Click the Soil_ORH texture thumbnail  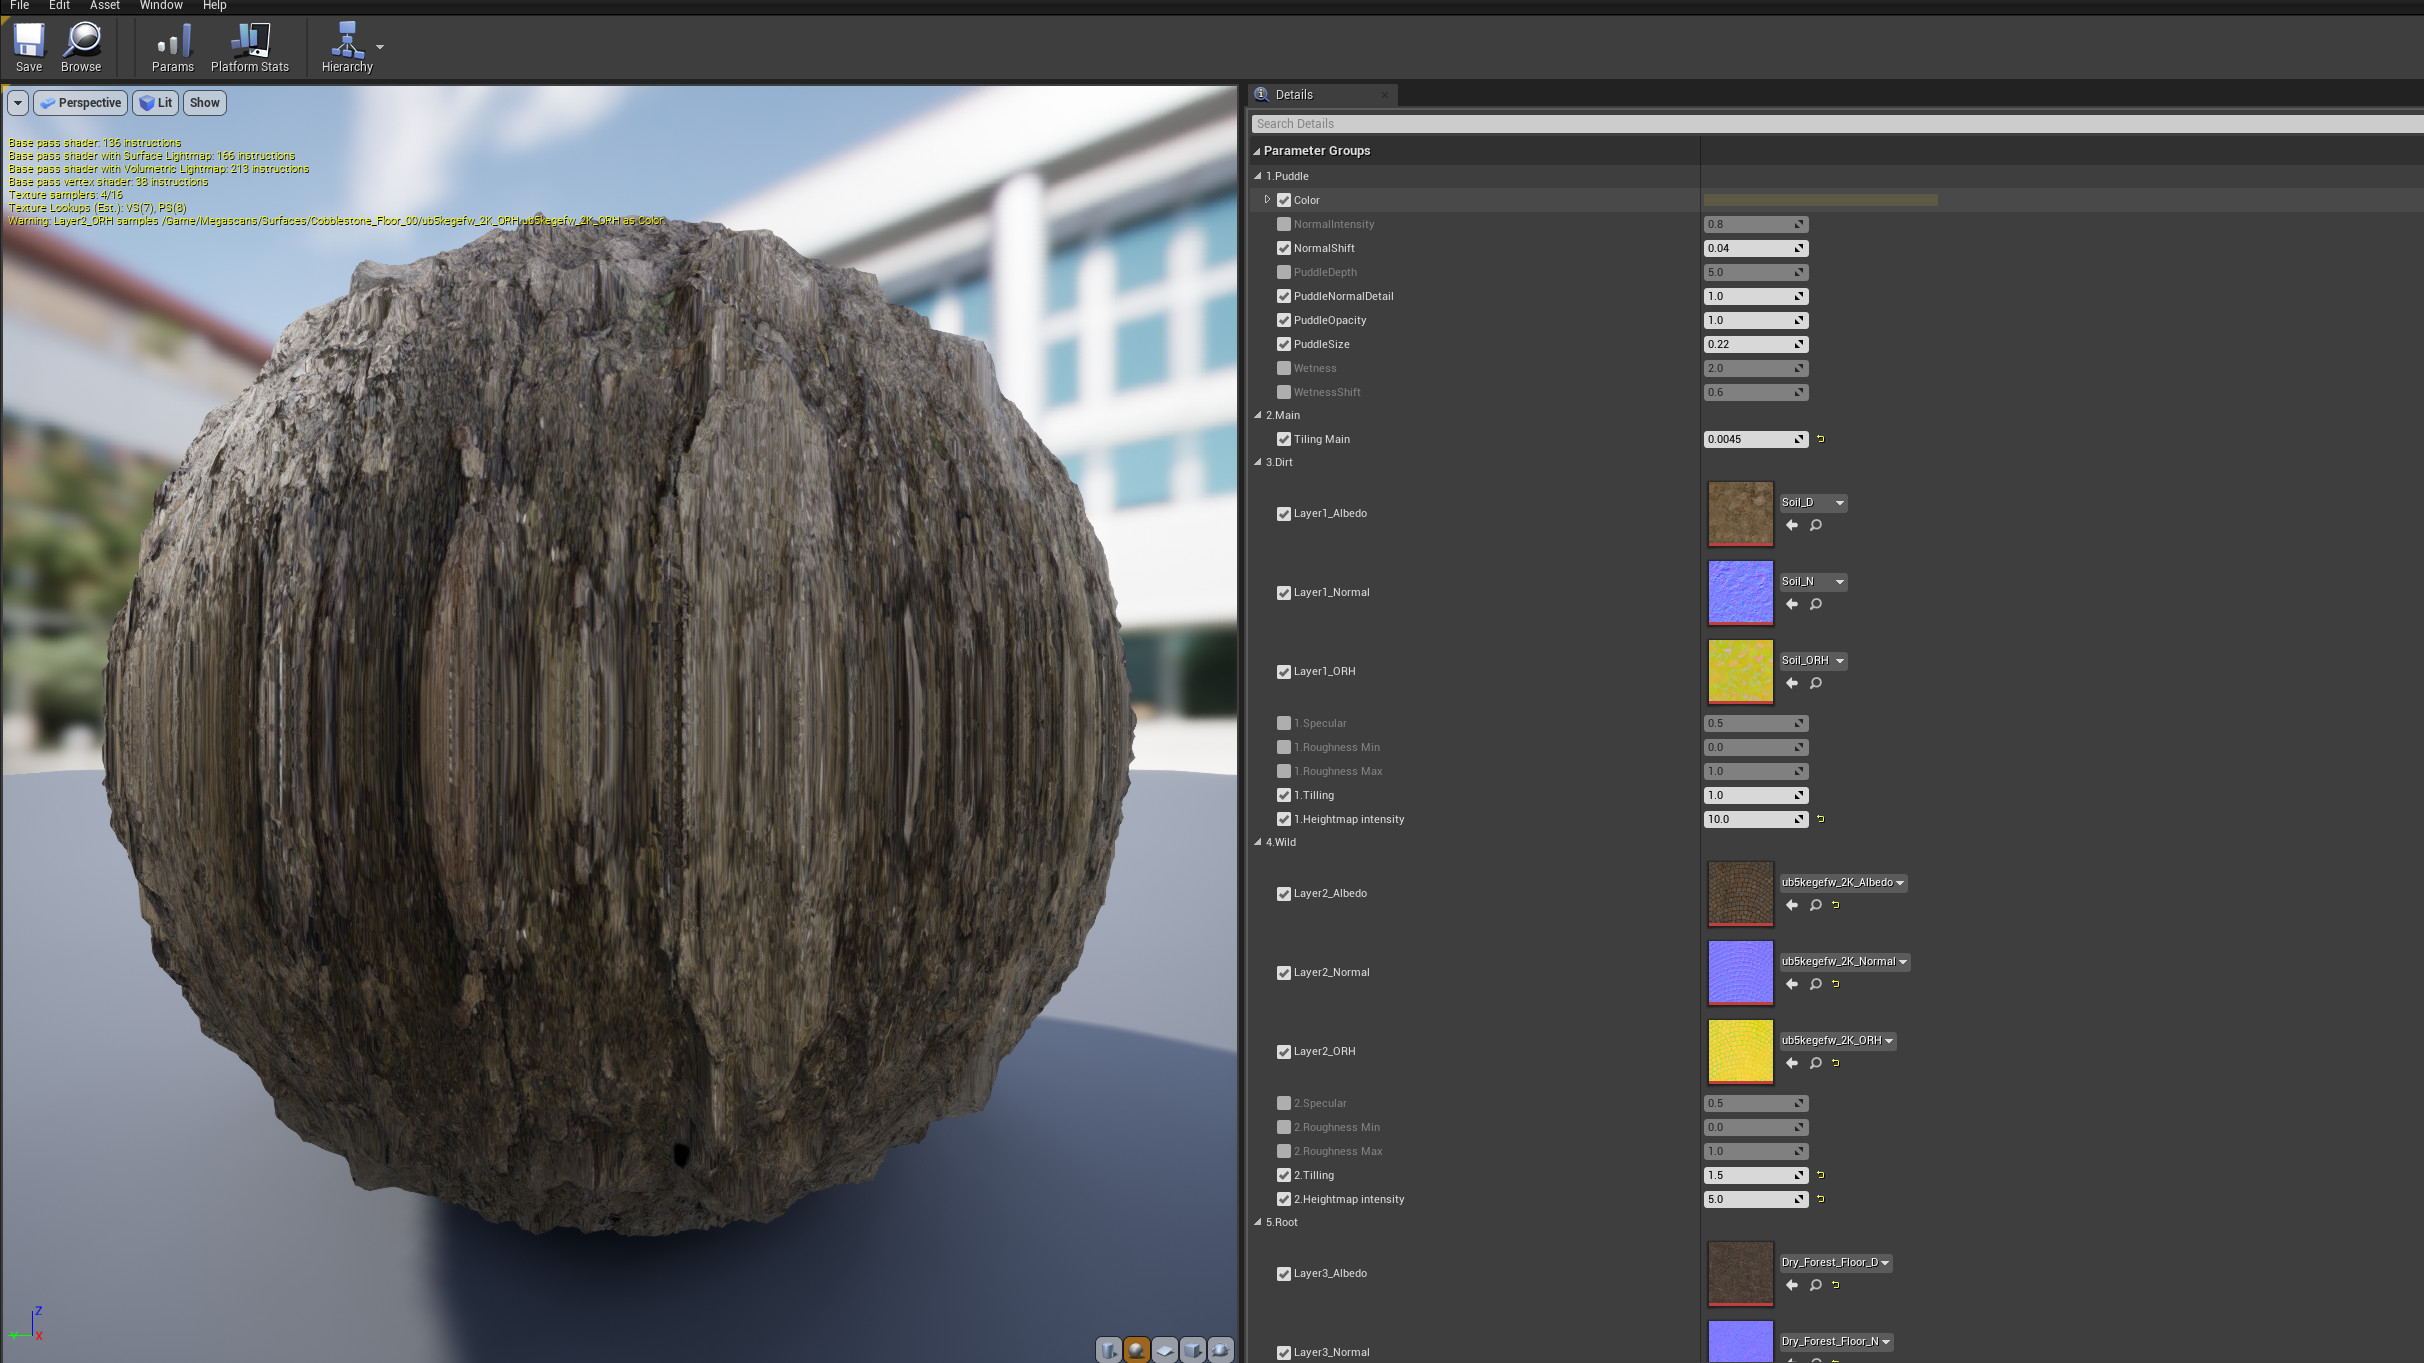1740,671
